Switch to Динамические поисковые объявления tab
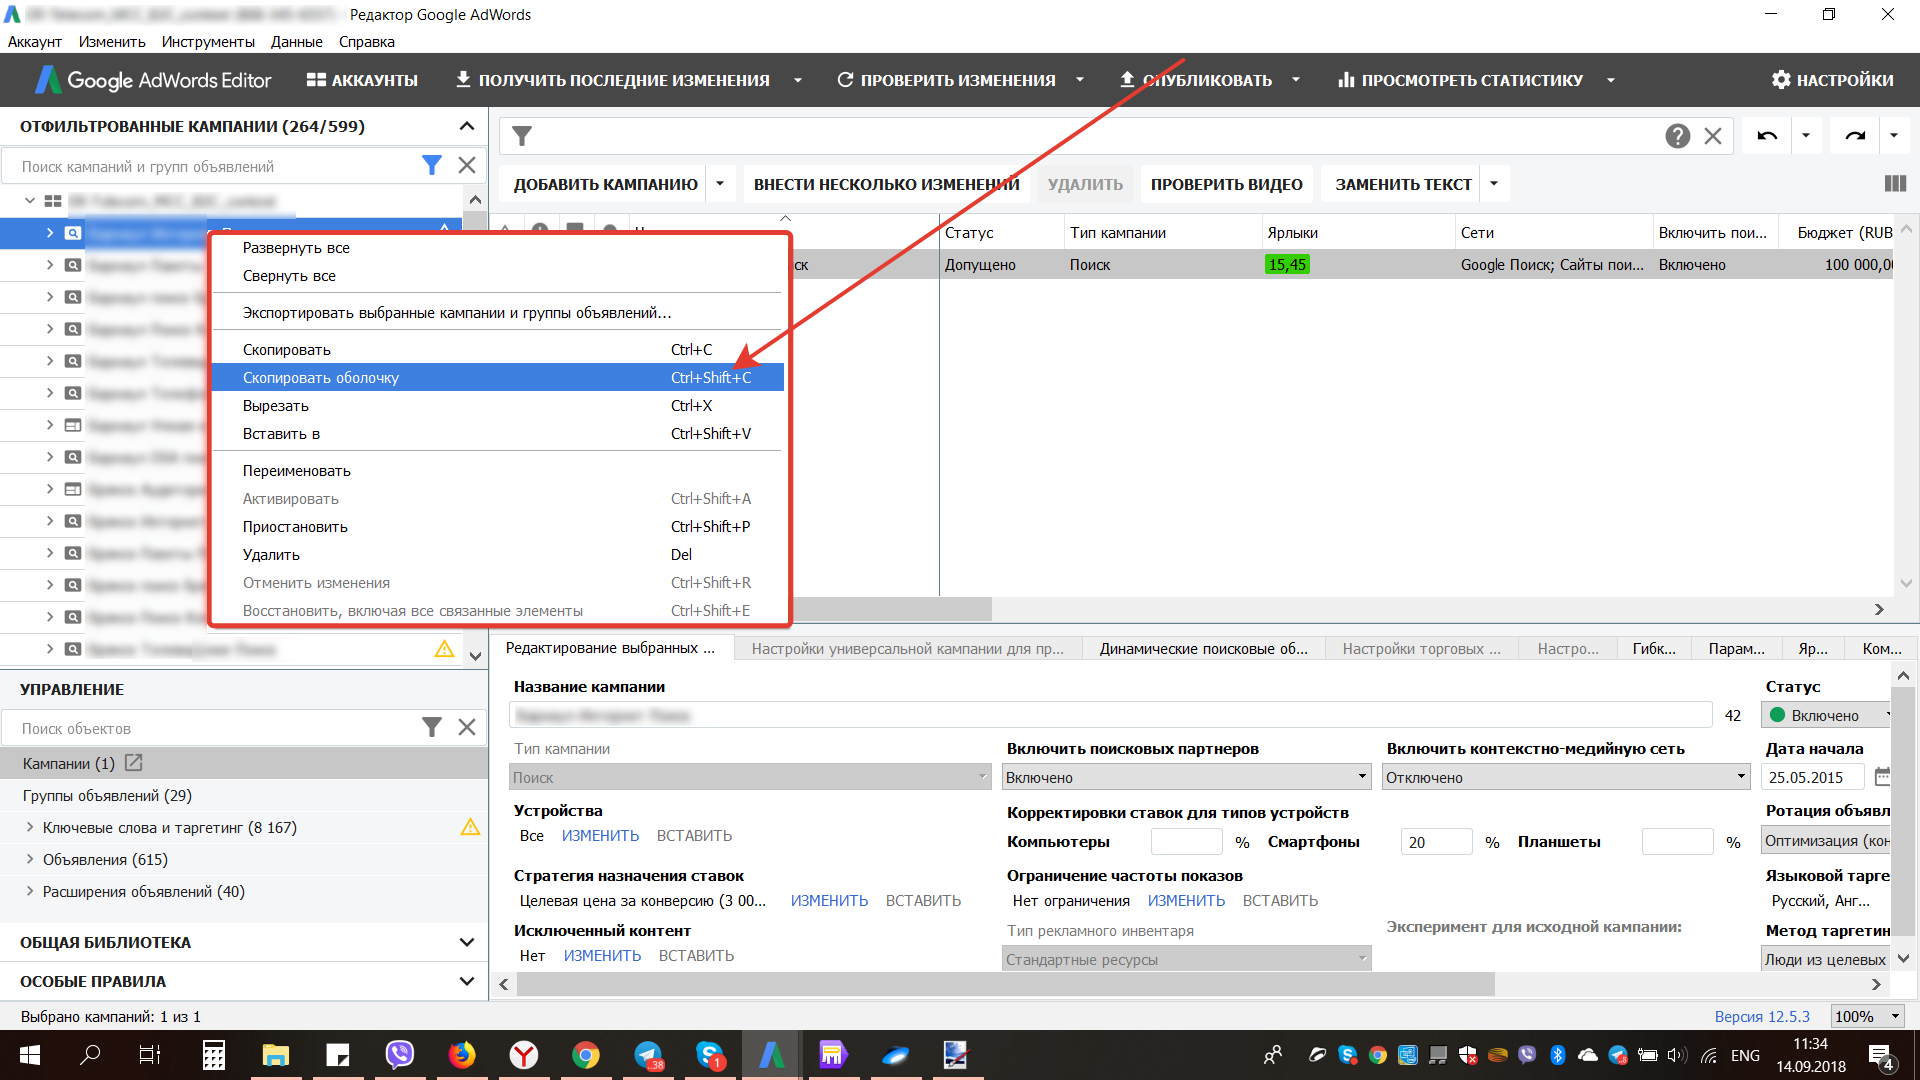Screen dimensions: 1920x1080 click(x=1204, y=649)
